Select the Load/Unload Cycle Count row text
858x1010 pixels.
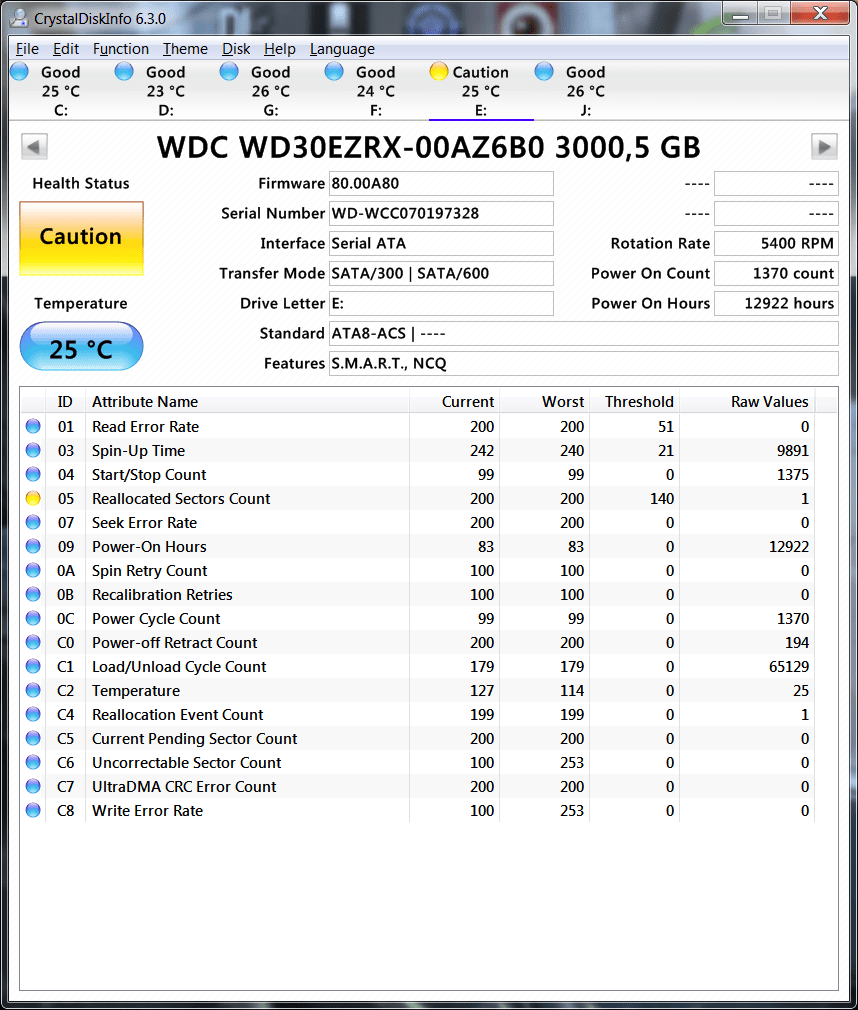click(179, 667)
